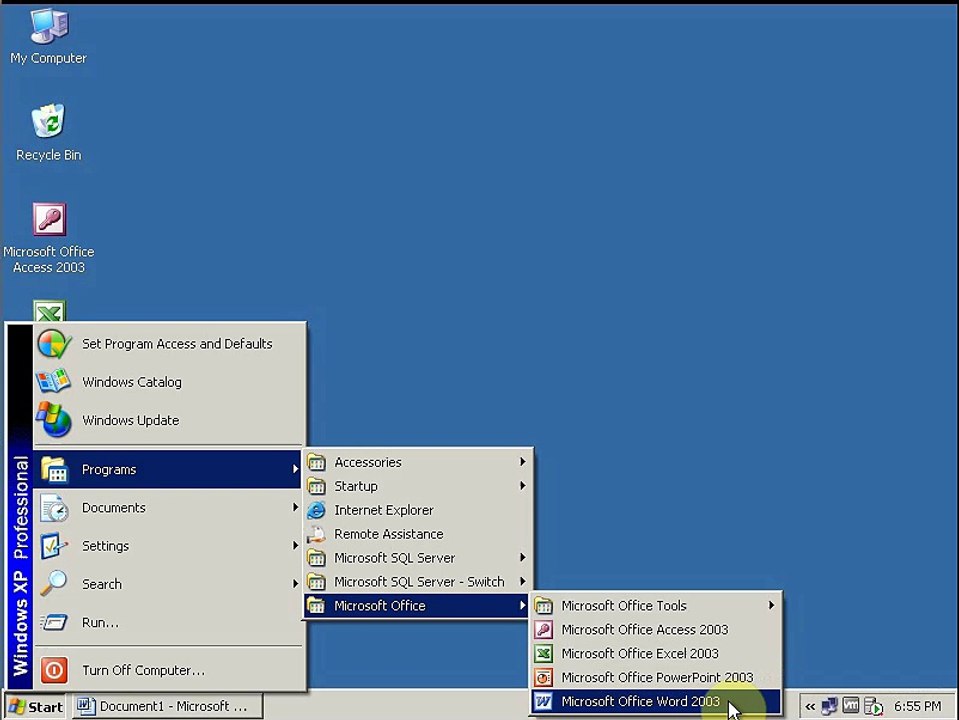Click the Set Program Access and Defaults icon
Screen dimensions: 959x720
tap(54, 344)
